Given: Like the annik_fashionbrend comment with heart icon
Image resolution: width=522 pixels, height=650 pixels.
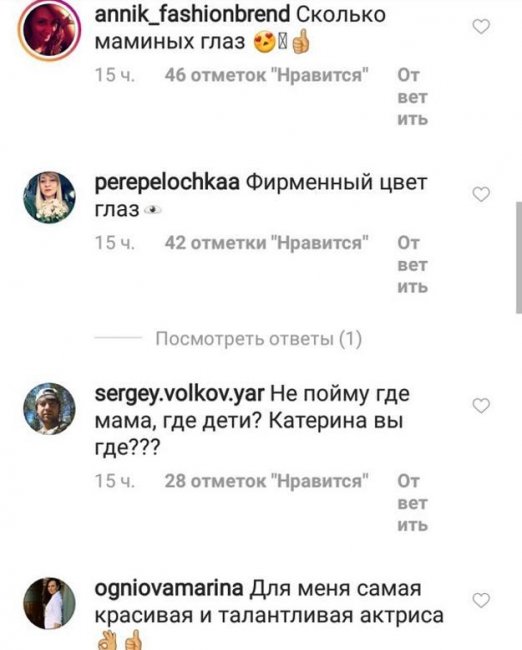Looking at the screenshot, I should pyautogui.click(x=481, y=27).
